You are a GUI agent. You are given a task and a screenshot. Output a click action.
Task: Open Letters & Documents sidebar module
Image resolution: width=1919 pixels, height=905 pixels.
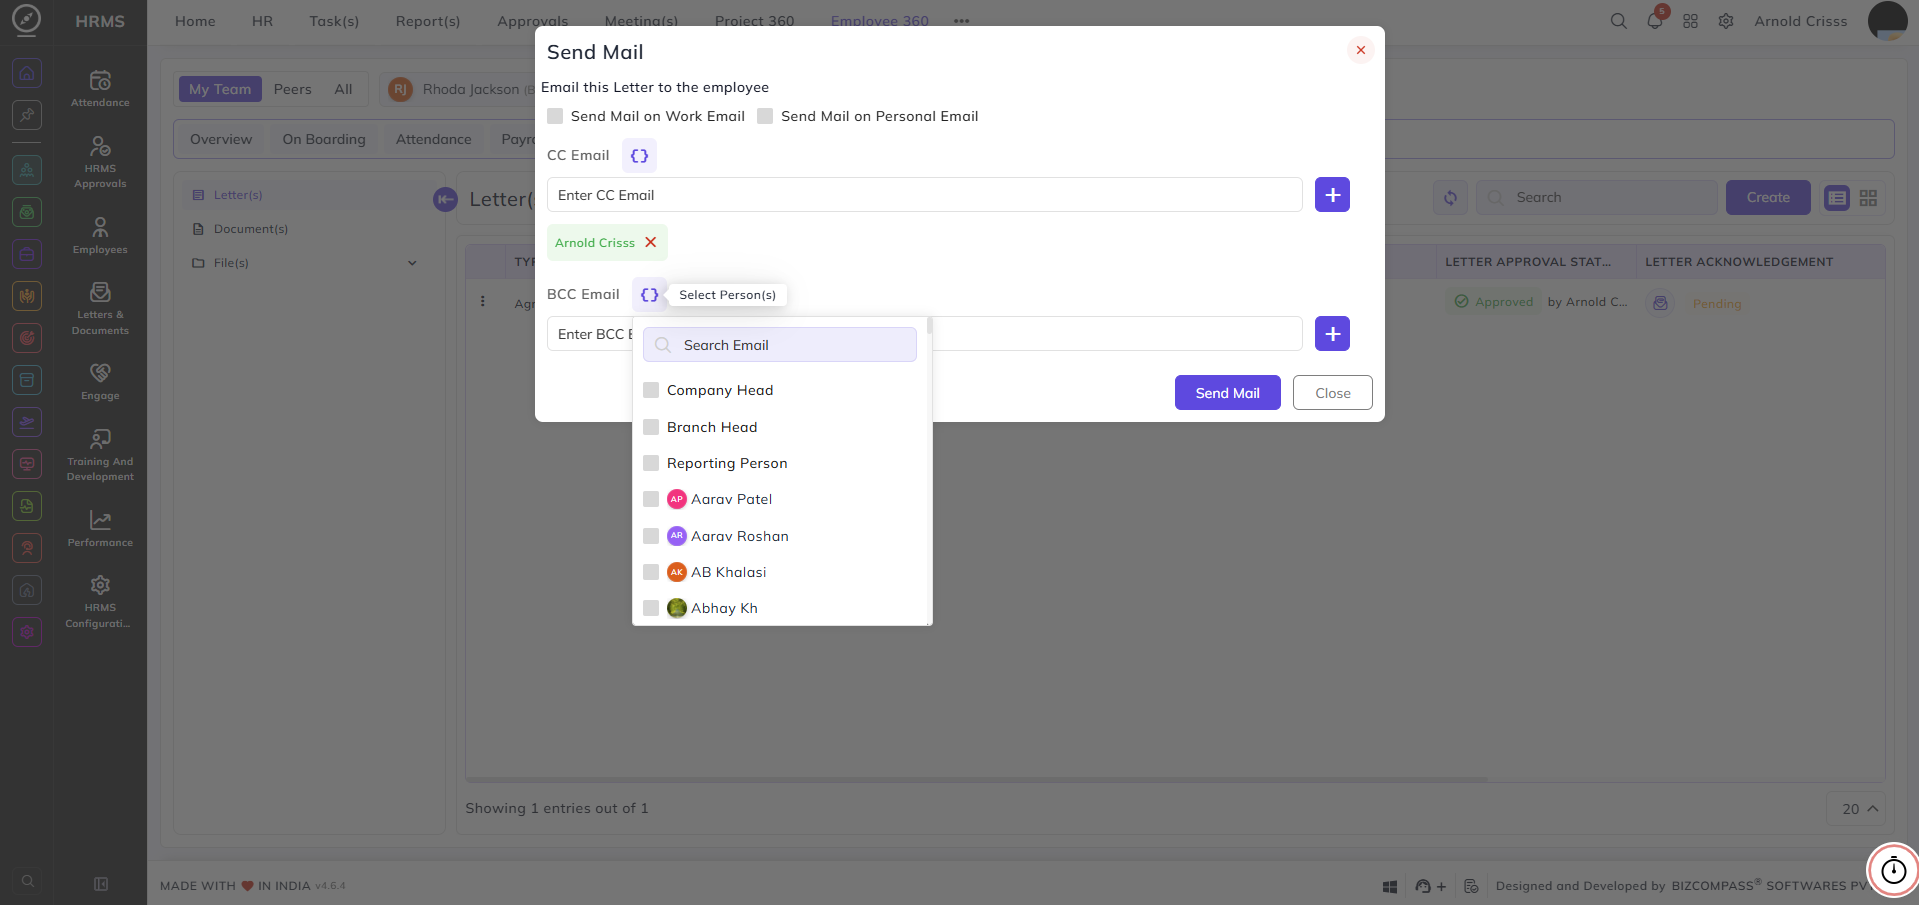coord(100,308)
